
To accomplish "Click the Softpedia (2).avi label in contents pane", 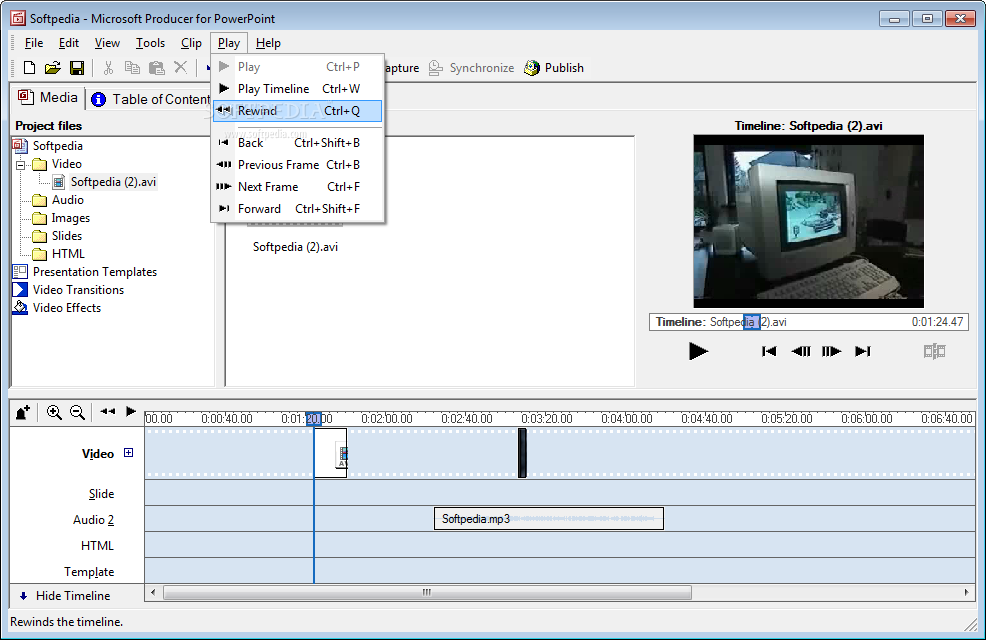I will click(296, 247).
